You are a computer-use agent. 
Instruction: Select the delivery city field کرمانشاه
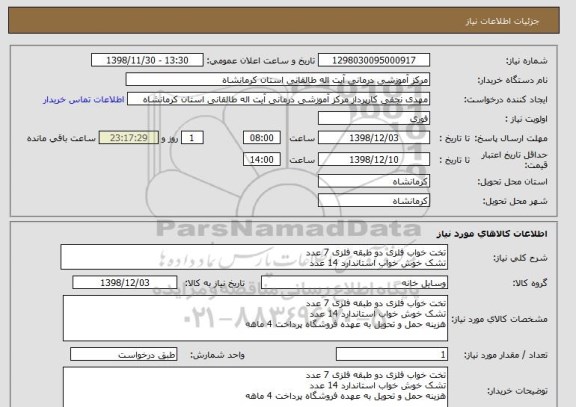[x=374, y=201]
